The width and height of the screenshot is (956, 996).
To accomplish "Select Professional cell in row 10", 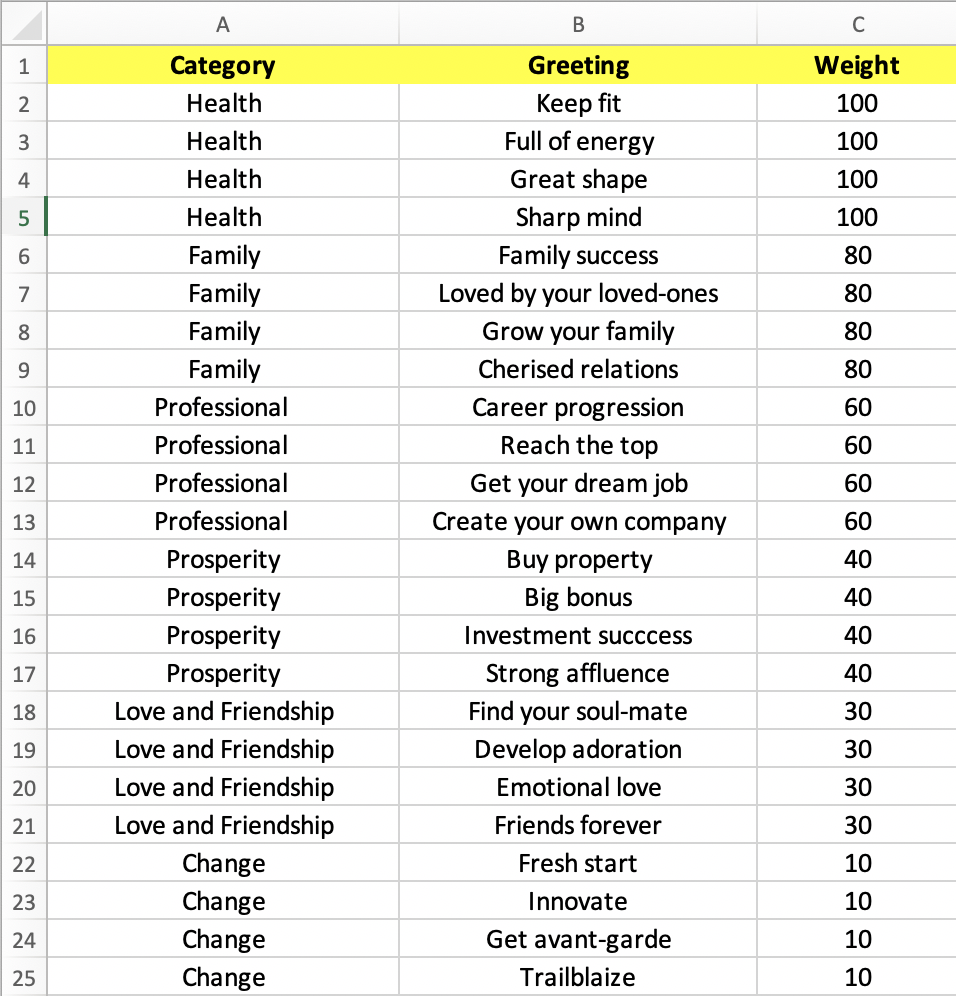I will [223, 407].
